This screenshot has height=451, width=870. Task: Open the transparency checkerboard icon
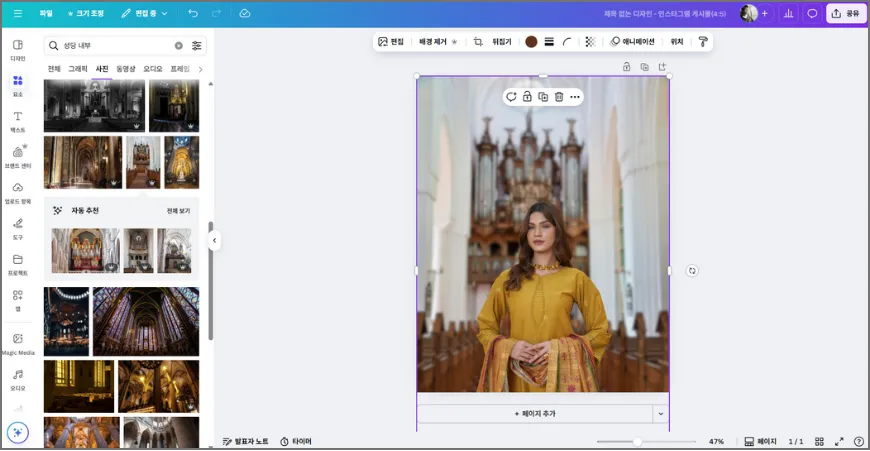click(x=590, y=42)
